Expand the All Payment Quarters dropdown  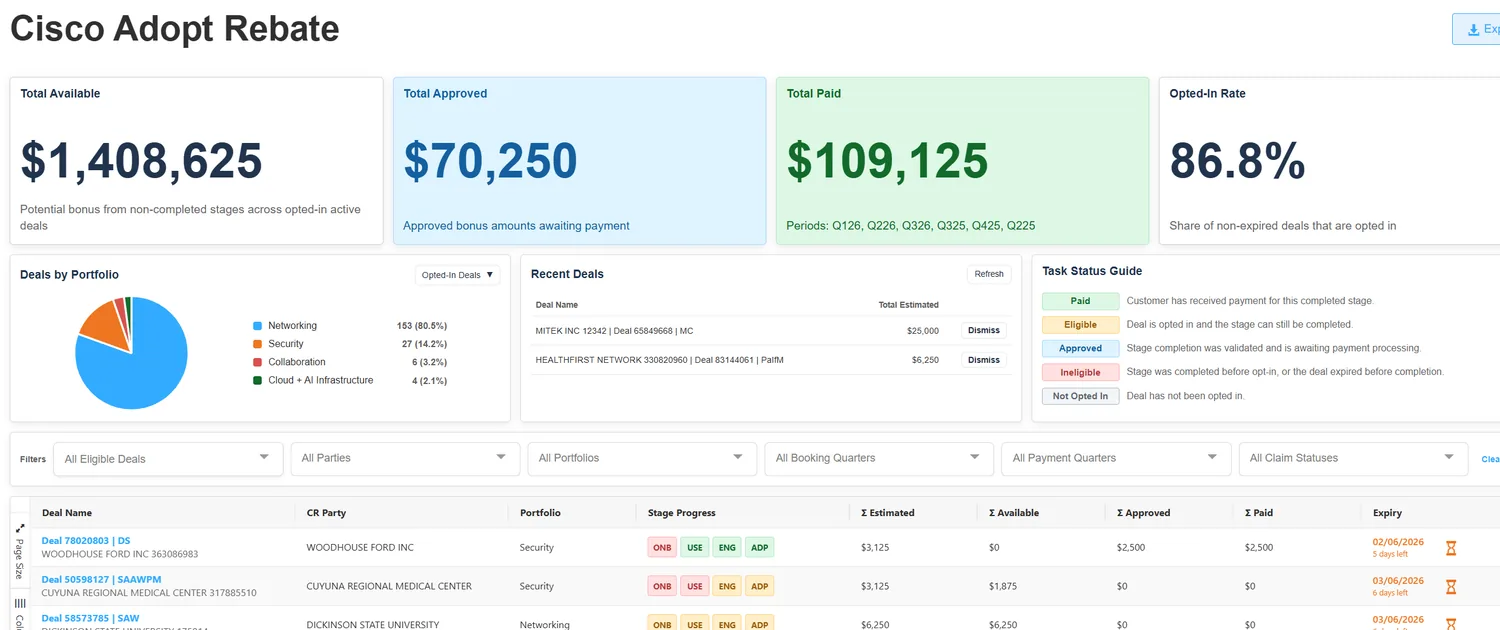pyautogui.click(x=1116, y=458)
